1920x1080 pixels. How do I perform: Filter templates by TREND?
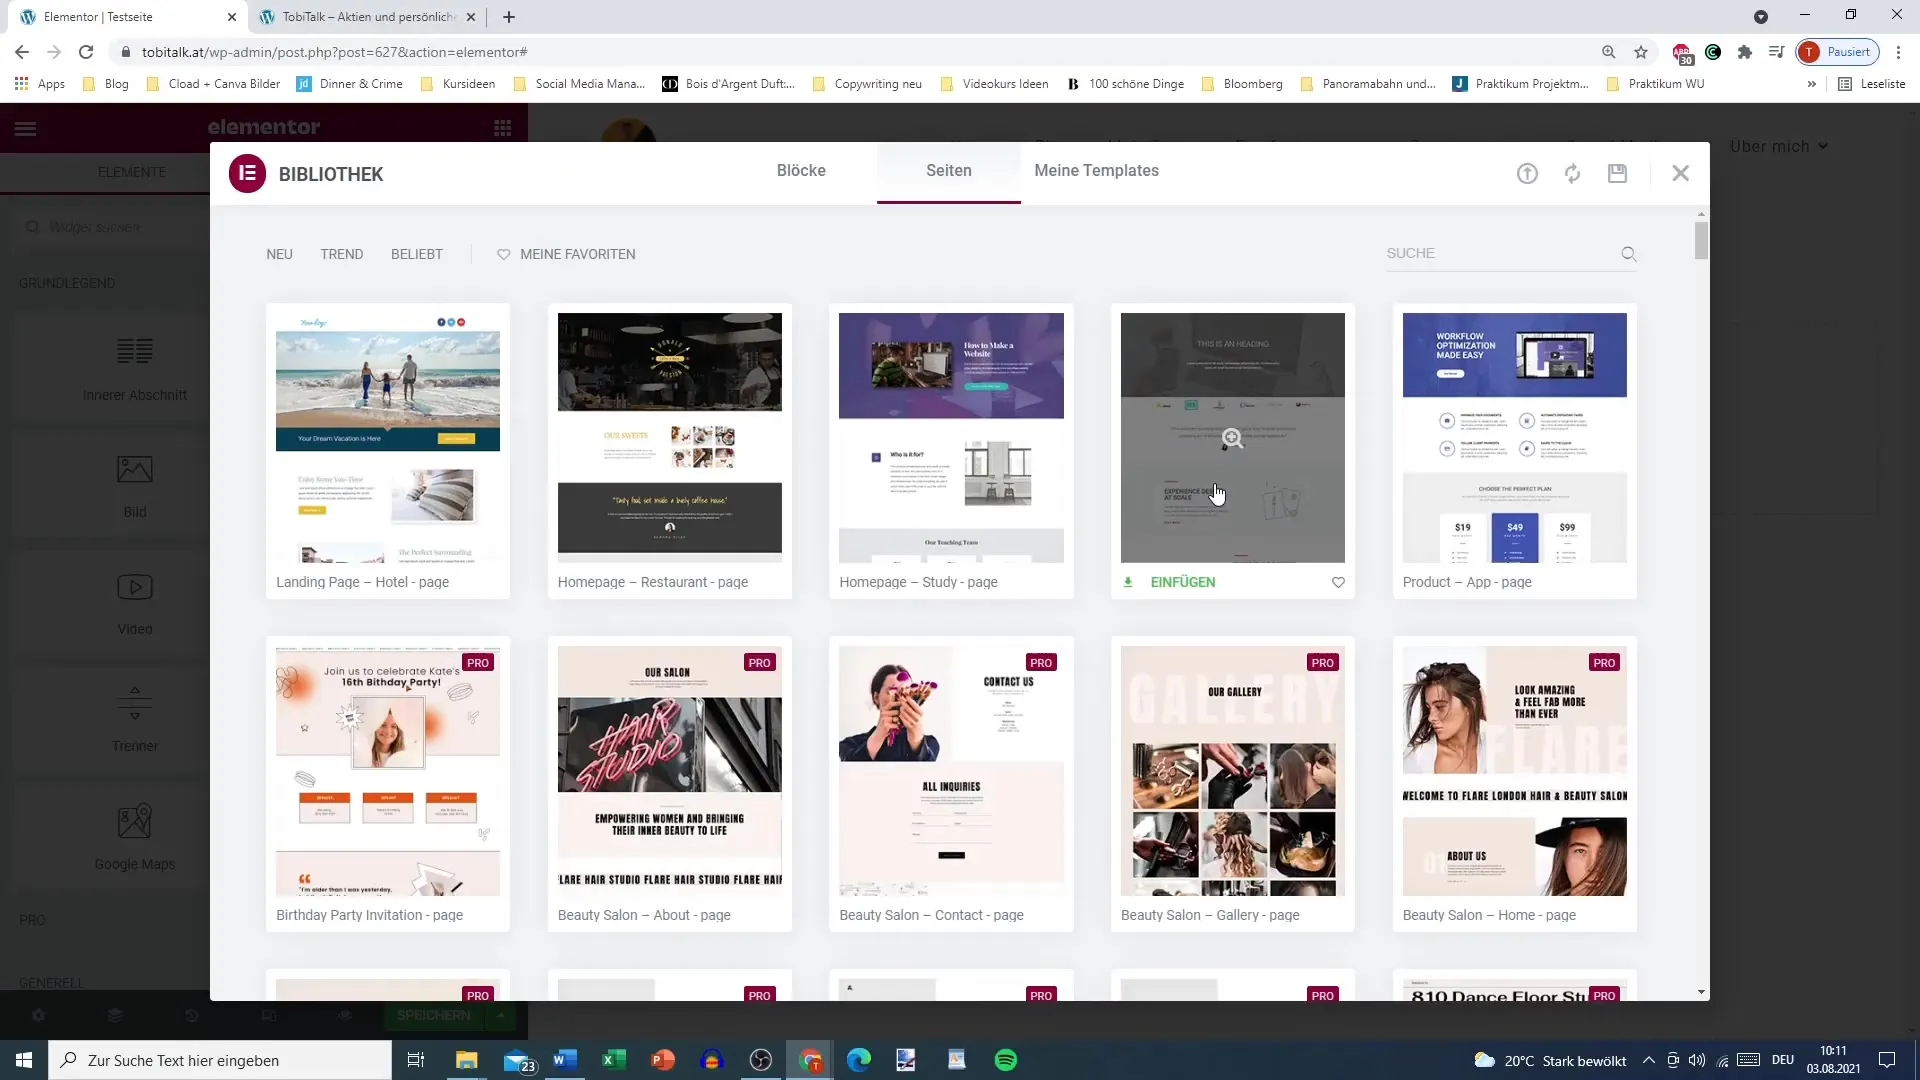click(x=341, y=254)
